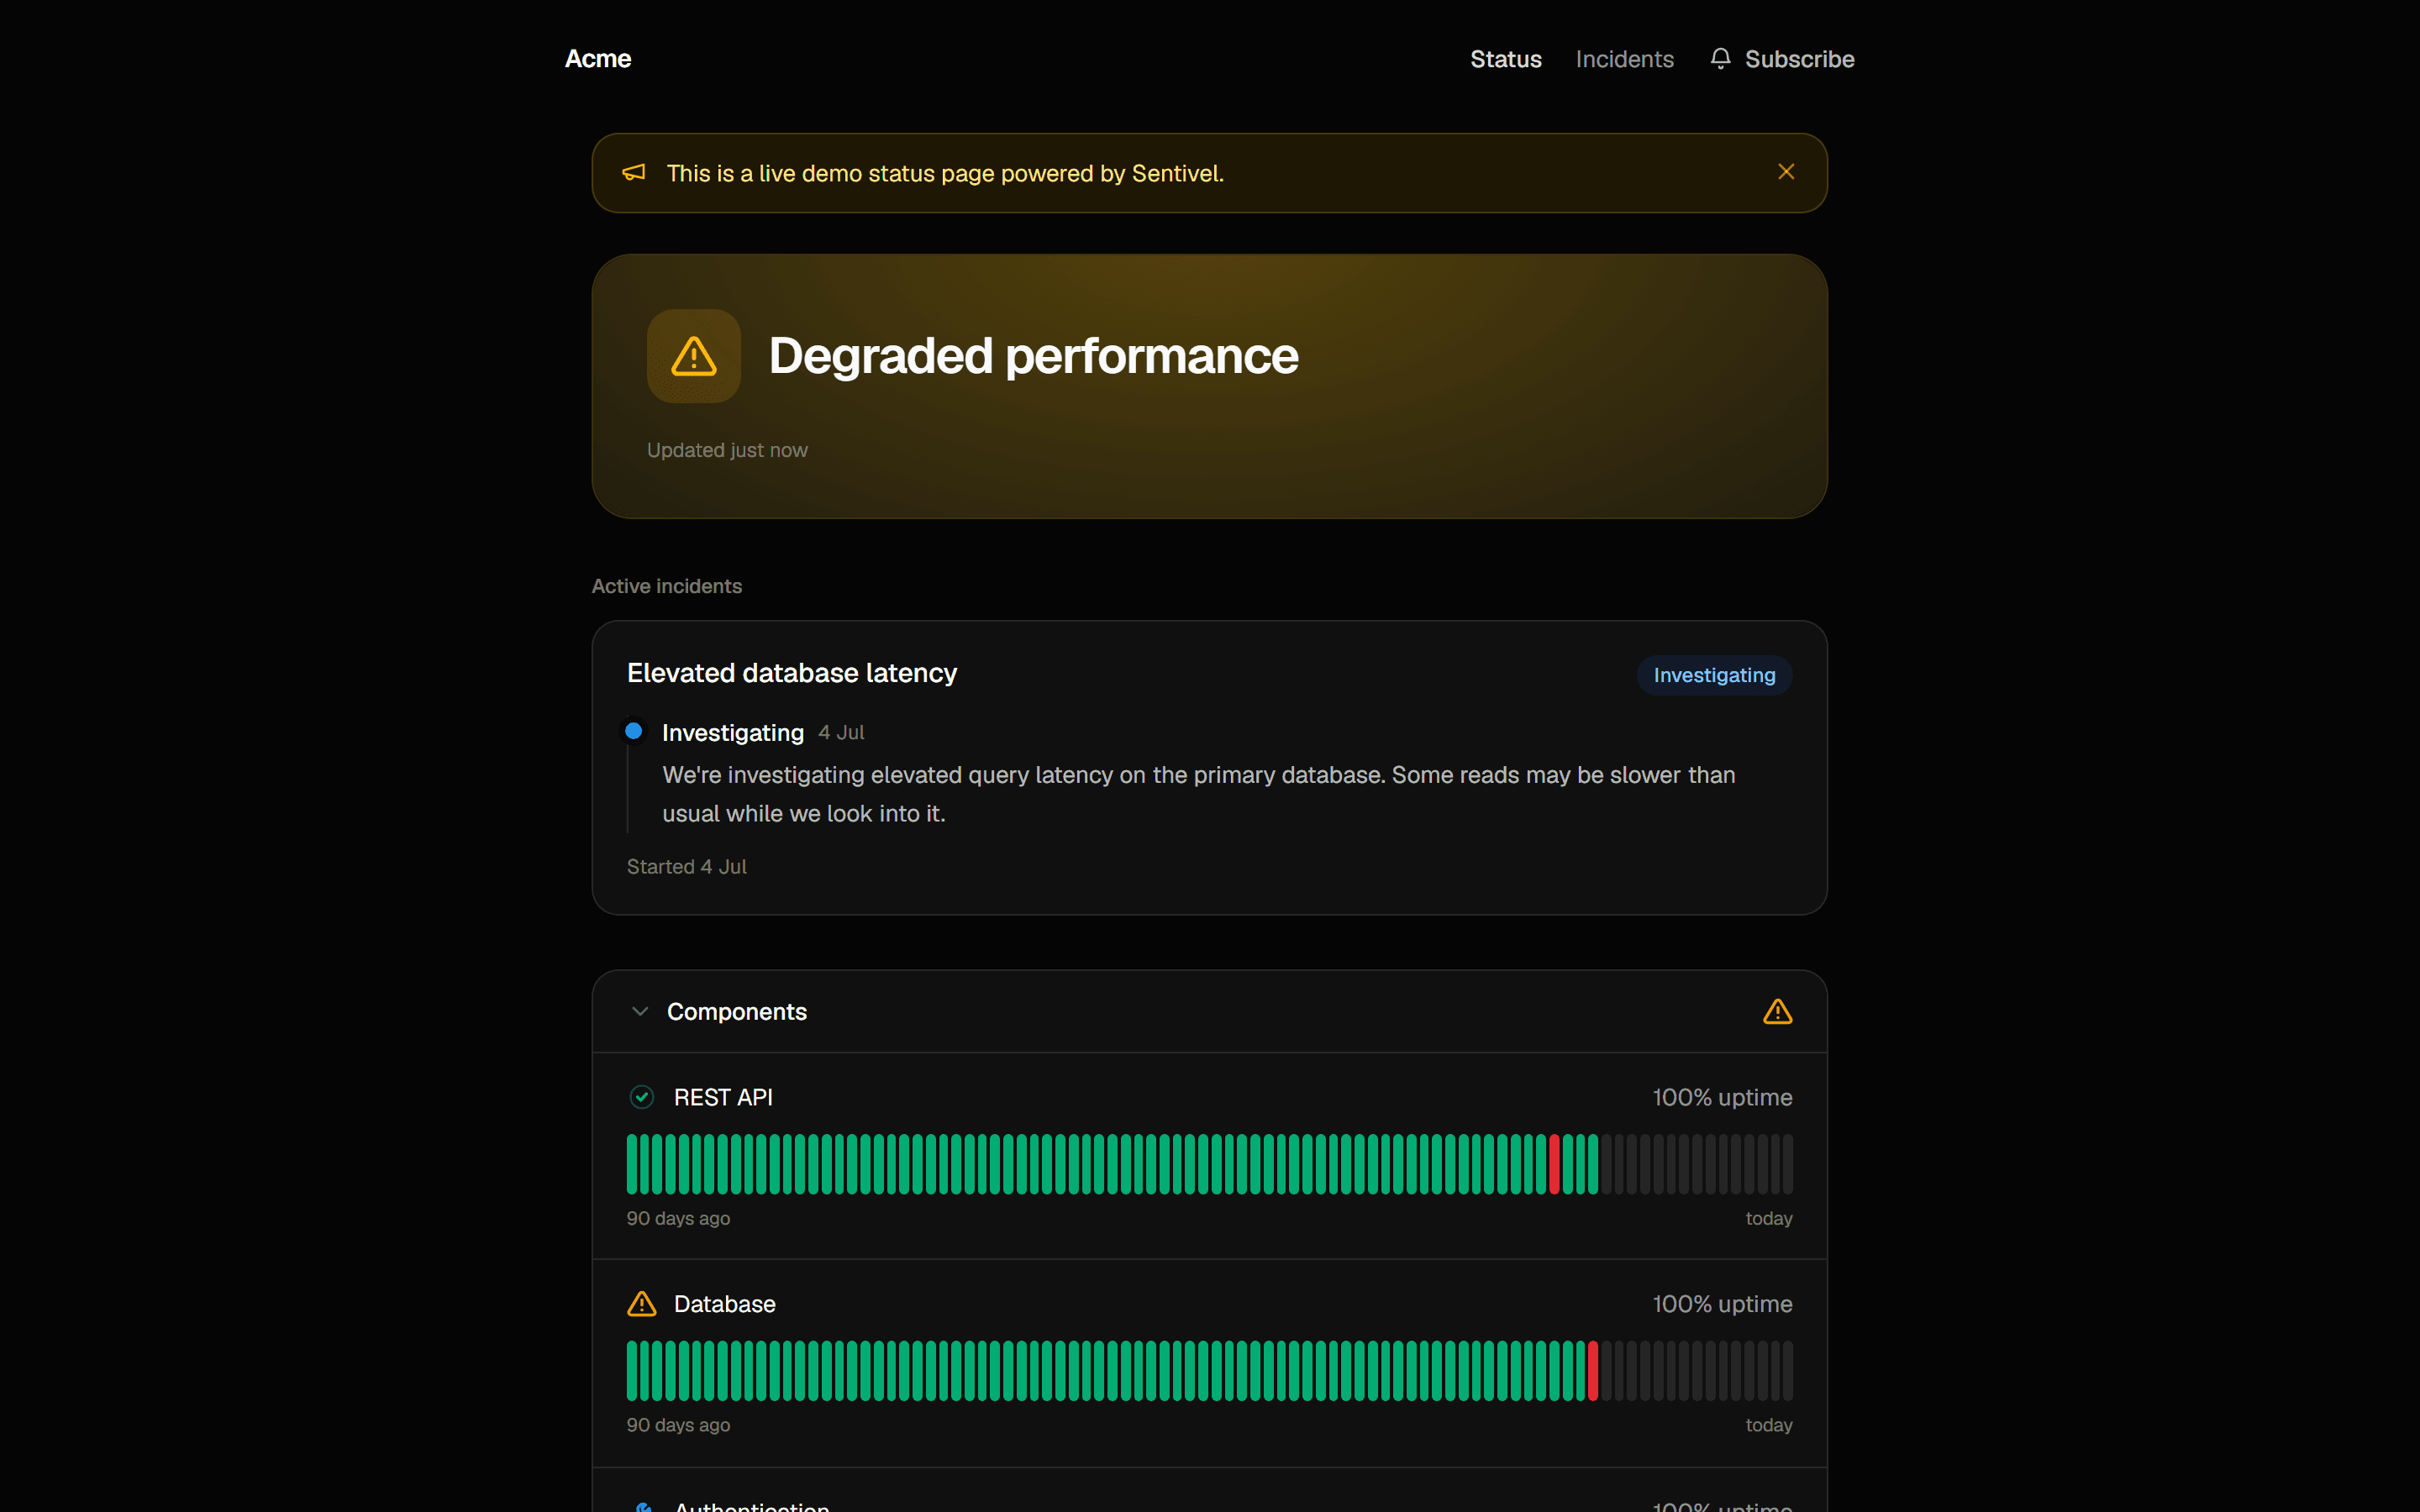This screenshot has height=1512, width=2420.
Task: Click the blue Investigating timeline dot
Action: [x=634, y=731]
